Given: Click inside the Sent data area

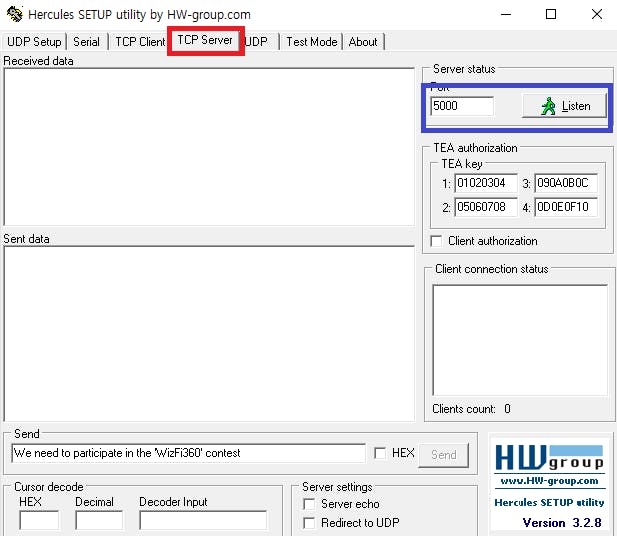Looking at the screenshot, I should pyautogui.click(x=209, y=333).
